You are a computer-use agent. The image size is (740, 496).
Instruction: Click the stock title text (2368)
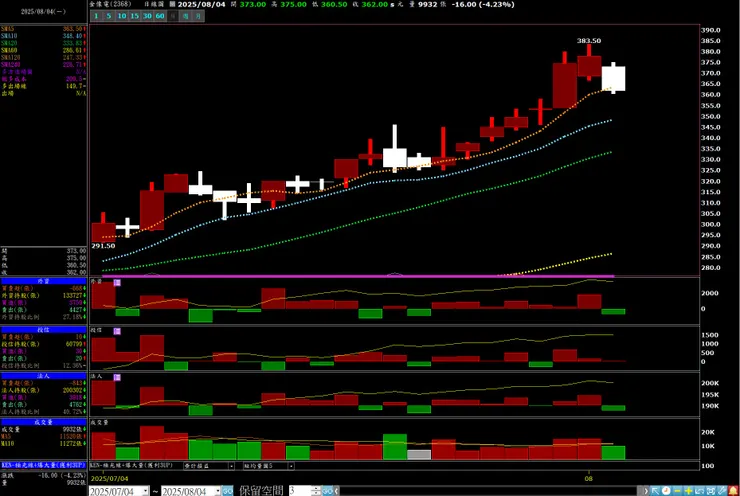click(x=110, y=4)
